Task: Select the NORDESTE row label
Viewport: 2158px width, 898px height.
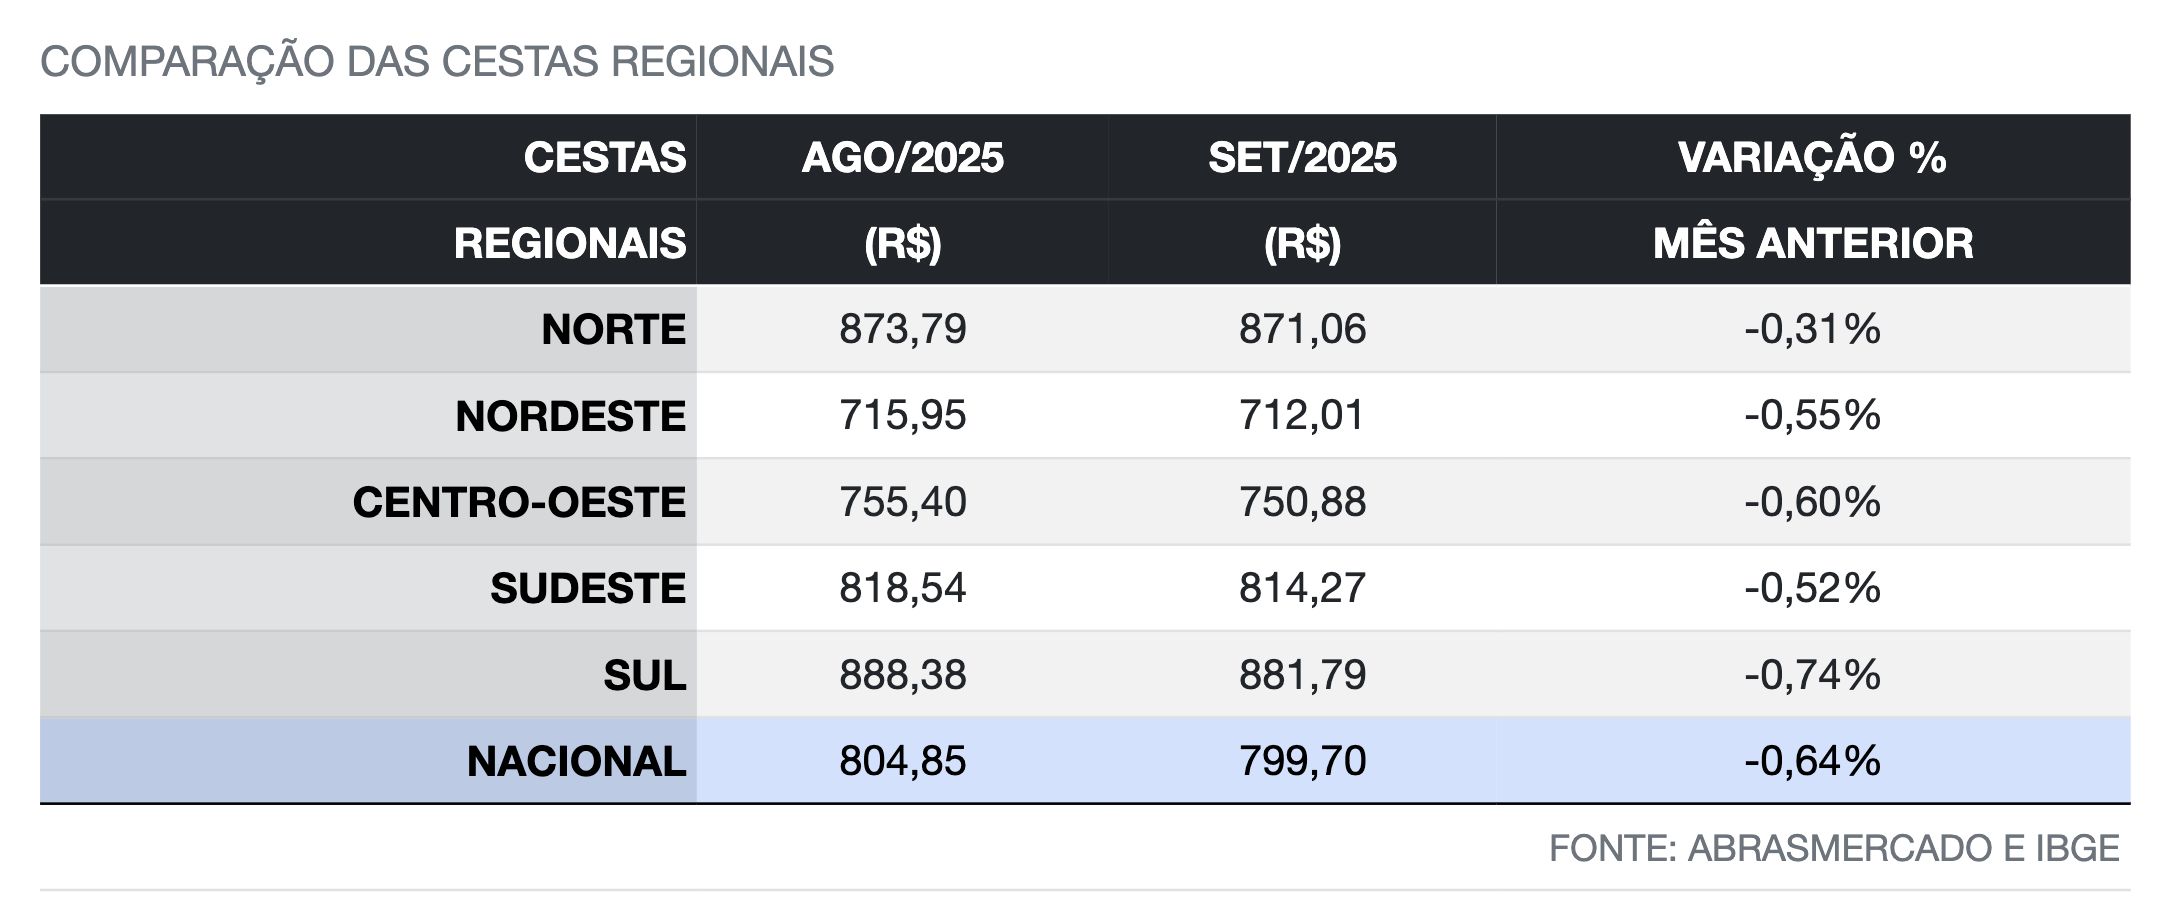Action: click(x=570, y=416)
